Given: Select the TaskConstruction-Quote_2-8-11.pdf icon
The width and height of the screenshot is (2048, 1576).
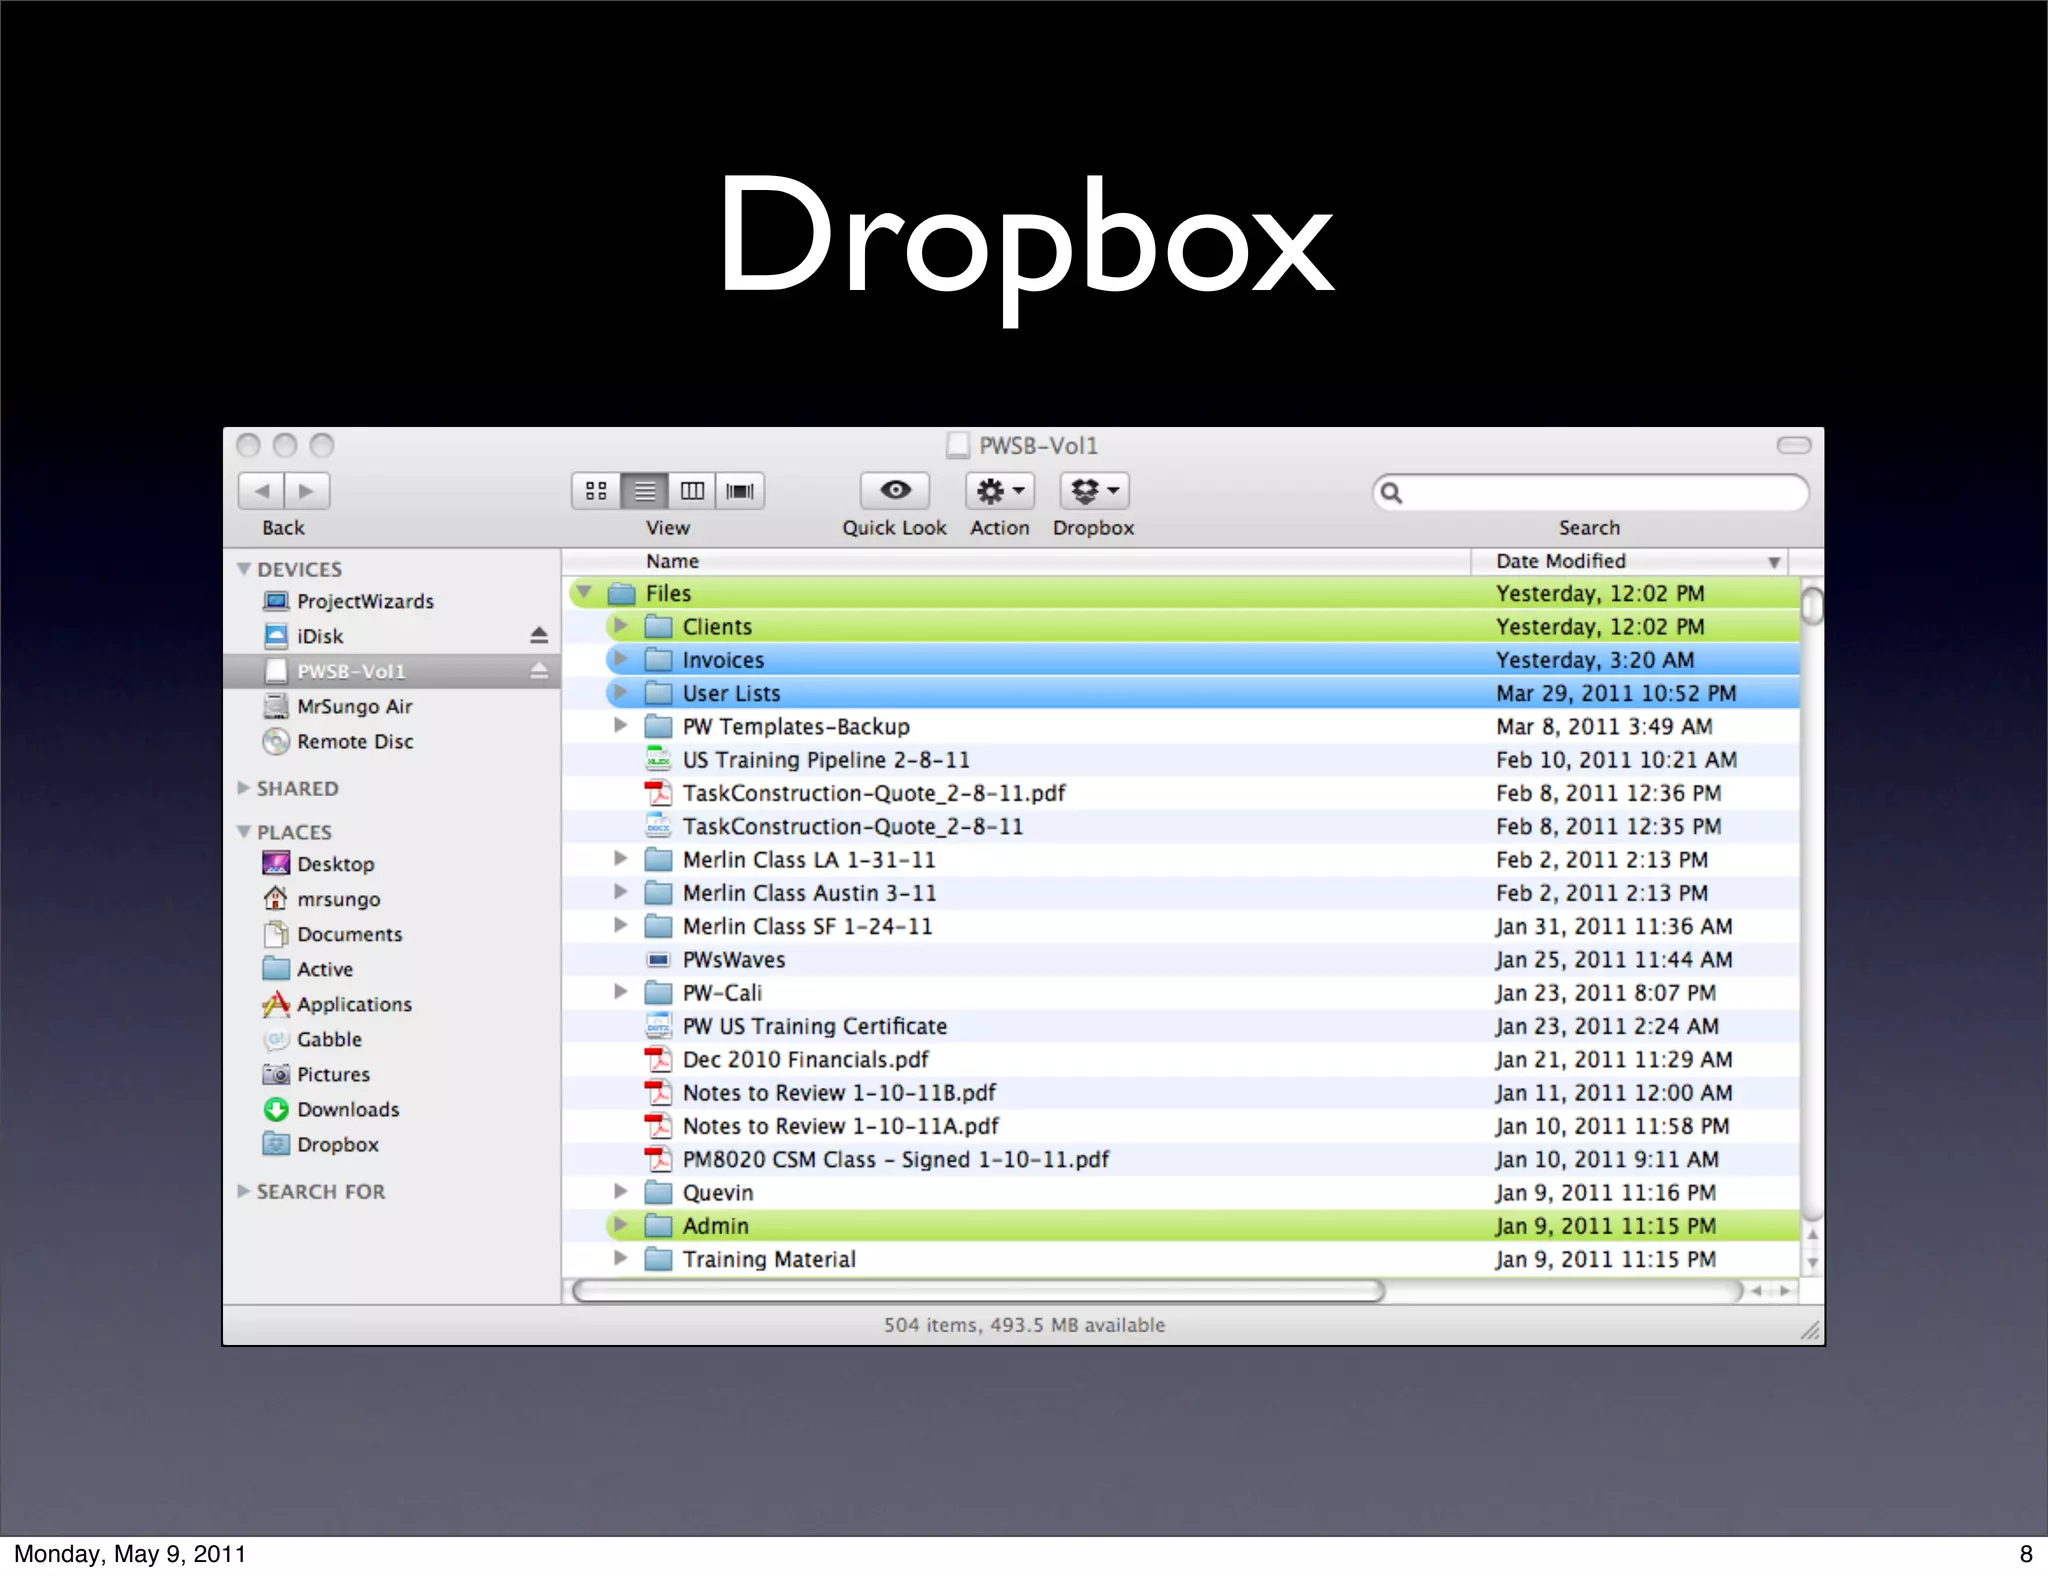Looking at the screenshot, I should [x=658, y=793].
